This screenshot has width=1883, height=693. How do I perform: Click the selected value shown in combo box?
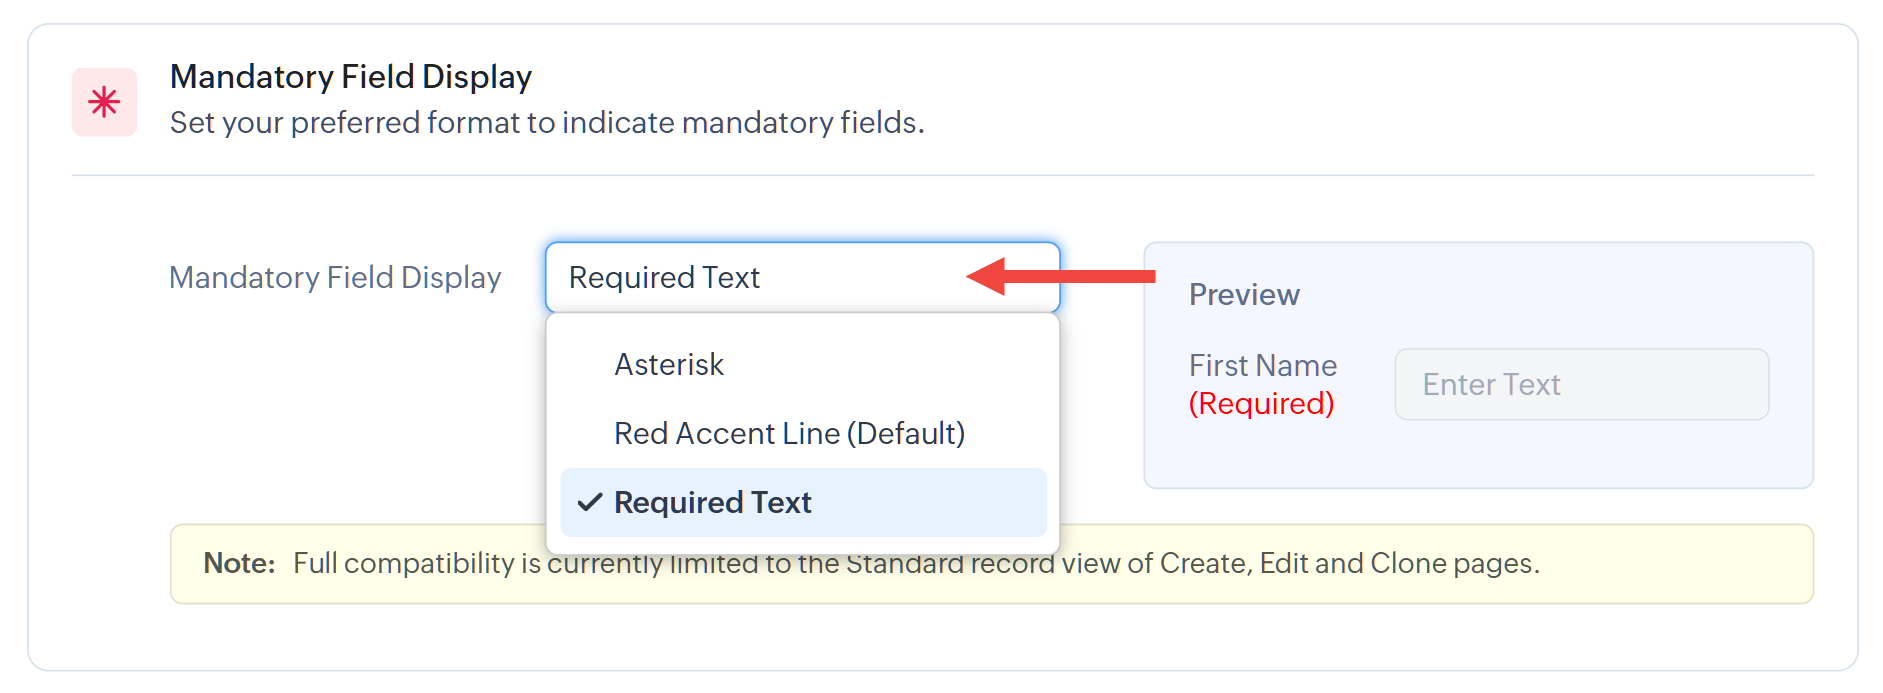[x=664, y=277]
